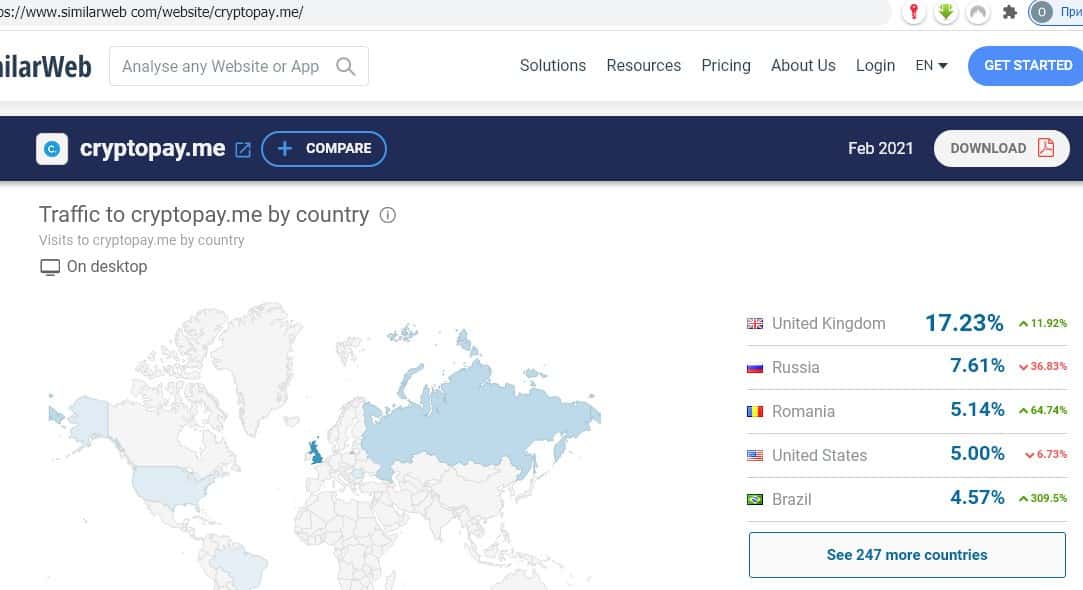
Task: Click the Romania flag icon
Action: [755, 412]
